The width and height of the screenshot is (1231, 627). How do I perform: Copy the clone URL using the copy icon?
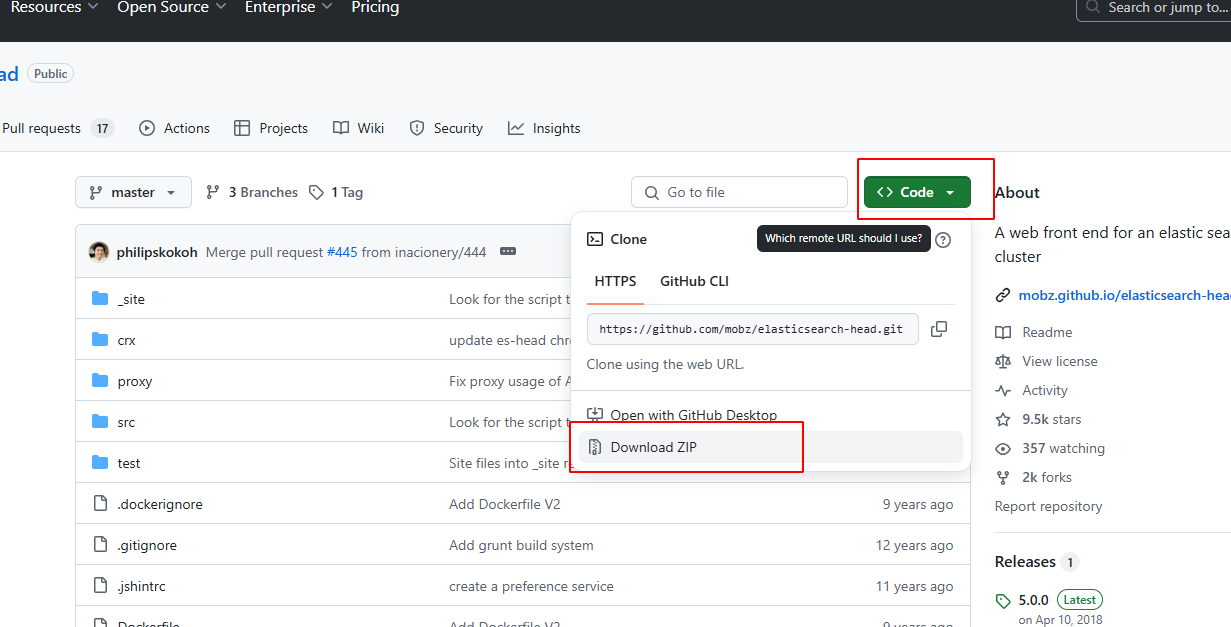coord(938,328)
